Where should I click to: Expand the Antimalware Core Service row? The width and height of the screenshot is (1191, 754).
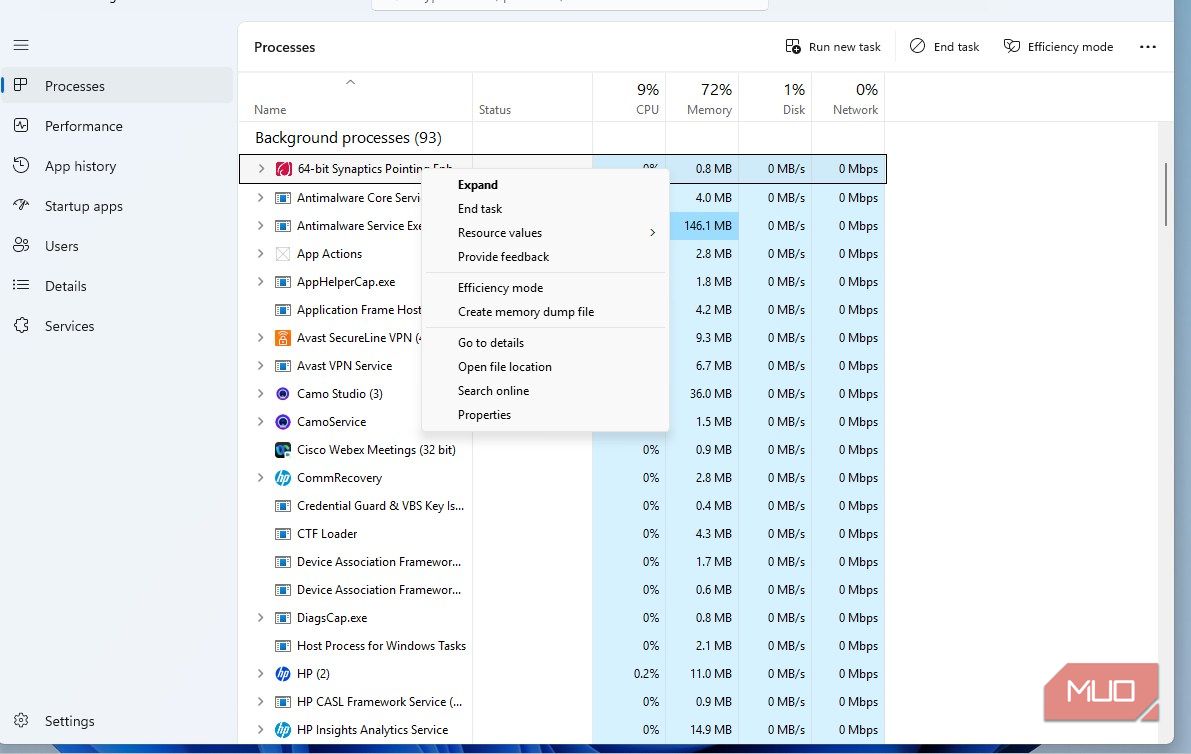click(261, 197)
